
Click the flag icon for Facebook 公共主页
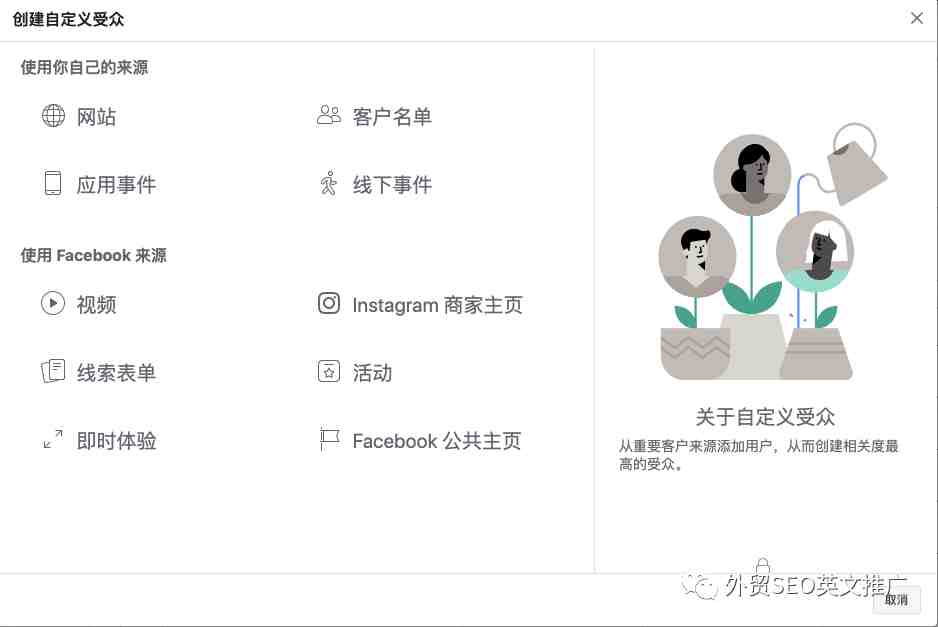[329, 439]
